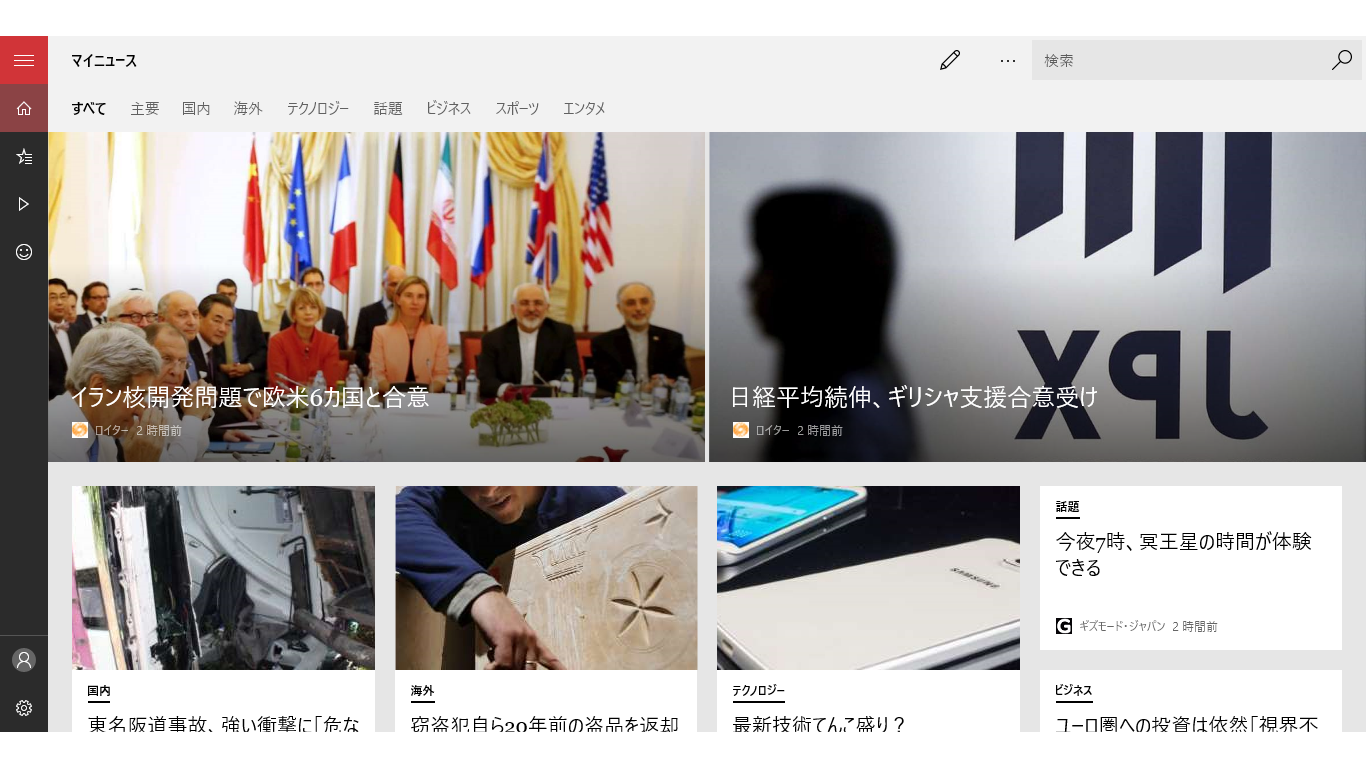
Task: Open the テクノロジー tab
Action: 318,108
